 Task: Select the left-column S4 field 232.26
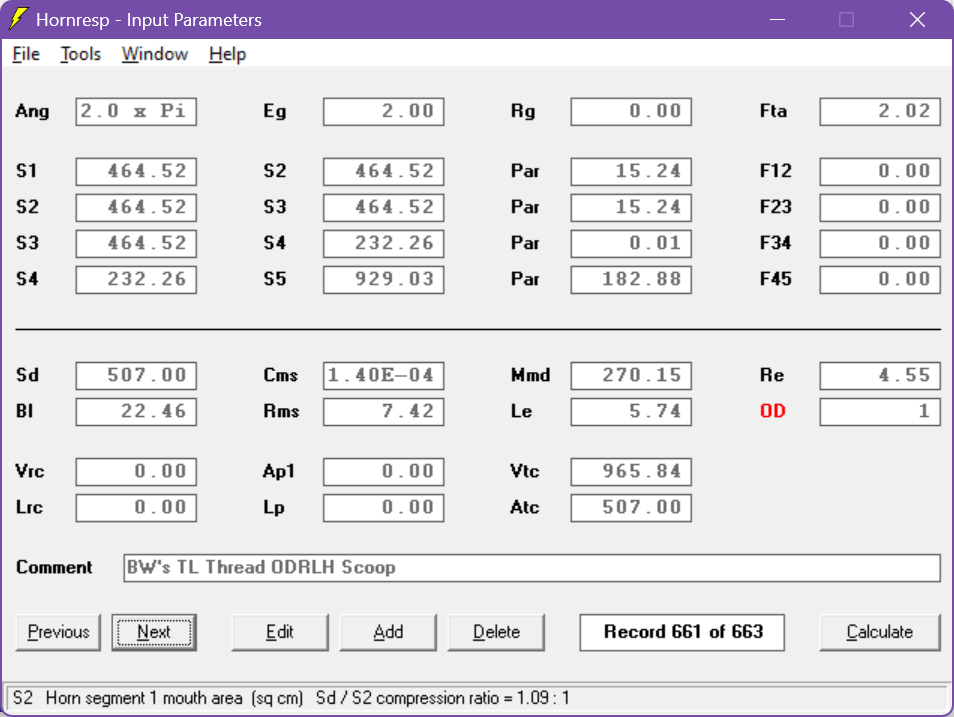pos(136,279)
